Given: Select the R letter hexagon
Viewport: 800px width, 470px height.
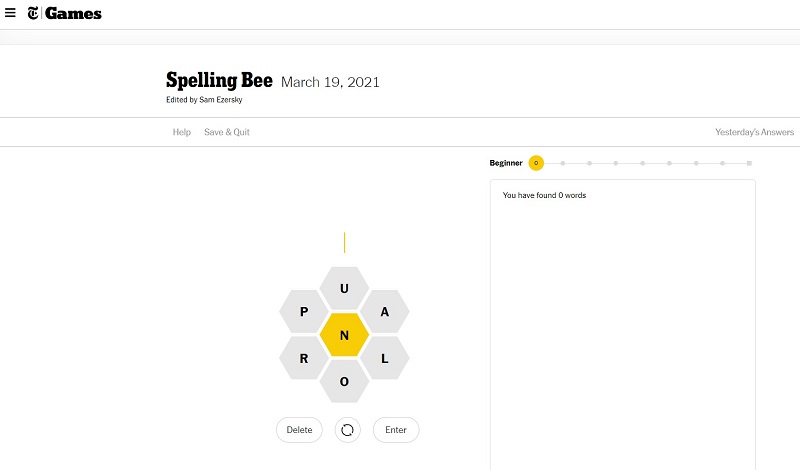Looking at the screenshot, I should click(304, 358).
